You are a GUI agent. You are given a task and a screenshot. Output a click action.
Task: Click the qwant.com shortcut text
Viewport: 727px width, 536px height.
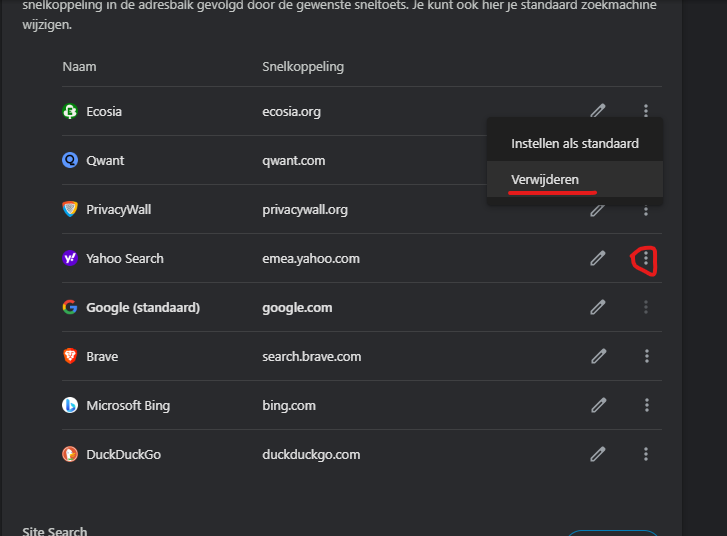click(293, 160)
